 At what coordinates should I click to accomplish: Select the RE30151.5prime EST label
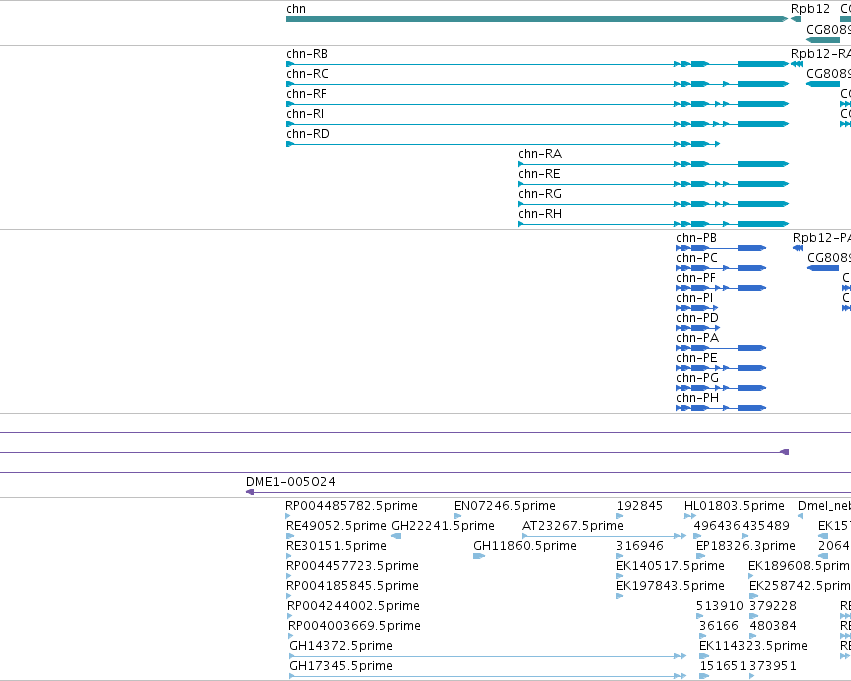click(336, 546)
